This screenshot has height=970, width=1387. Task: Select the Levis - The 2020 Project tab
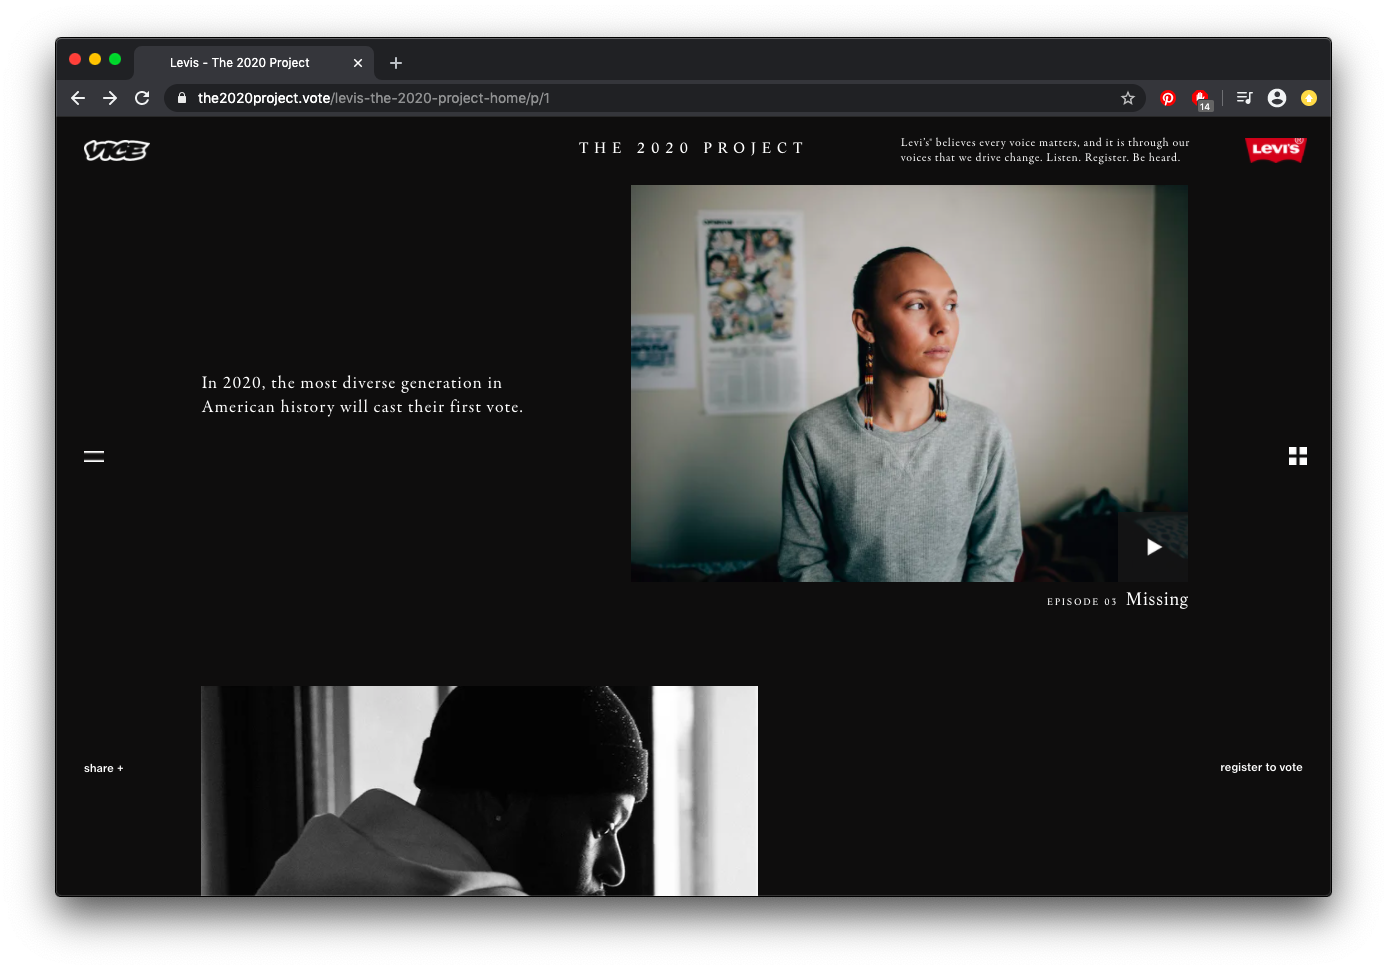[x=240, y=63]
